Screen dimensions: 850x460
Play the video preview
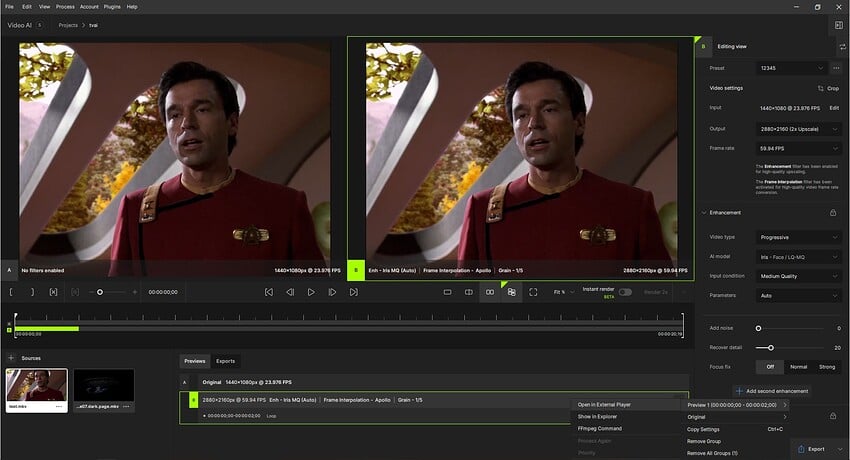311,292
